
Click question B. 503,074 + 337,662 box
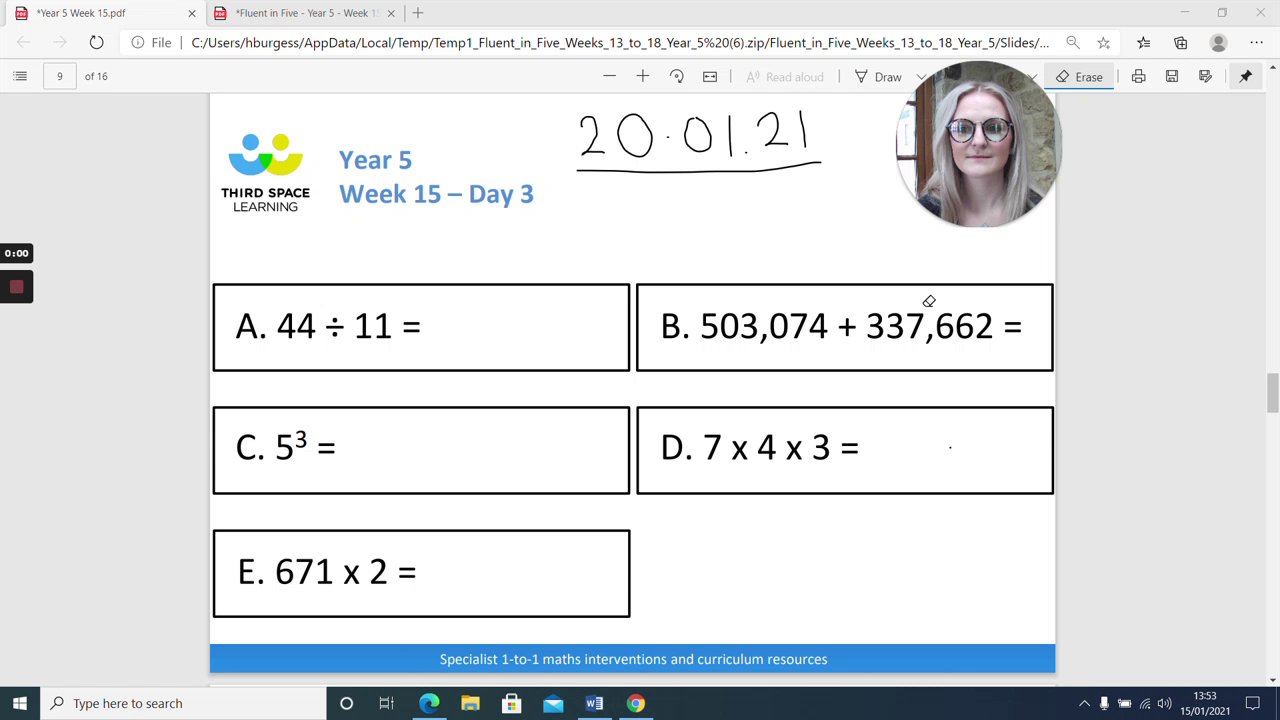point(844,327)
